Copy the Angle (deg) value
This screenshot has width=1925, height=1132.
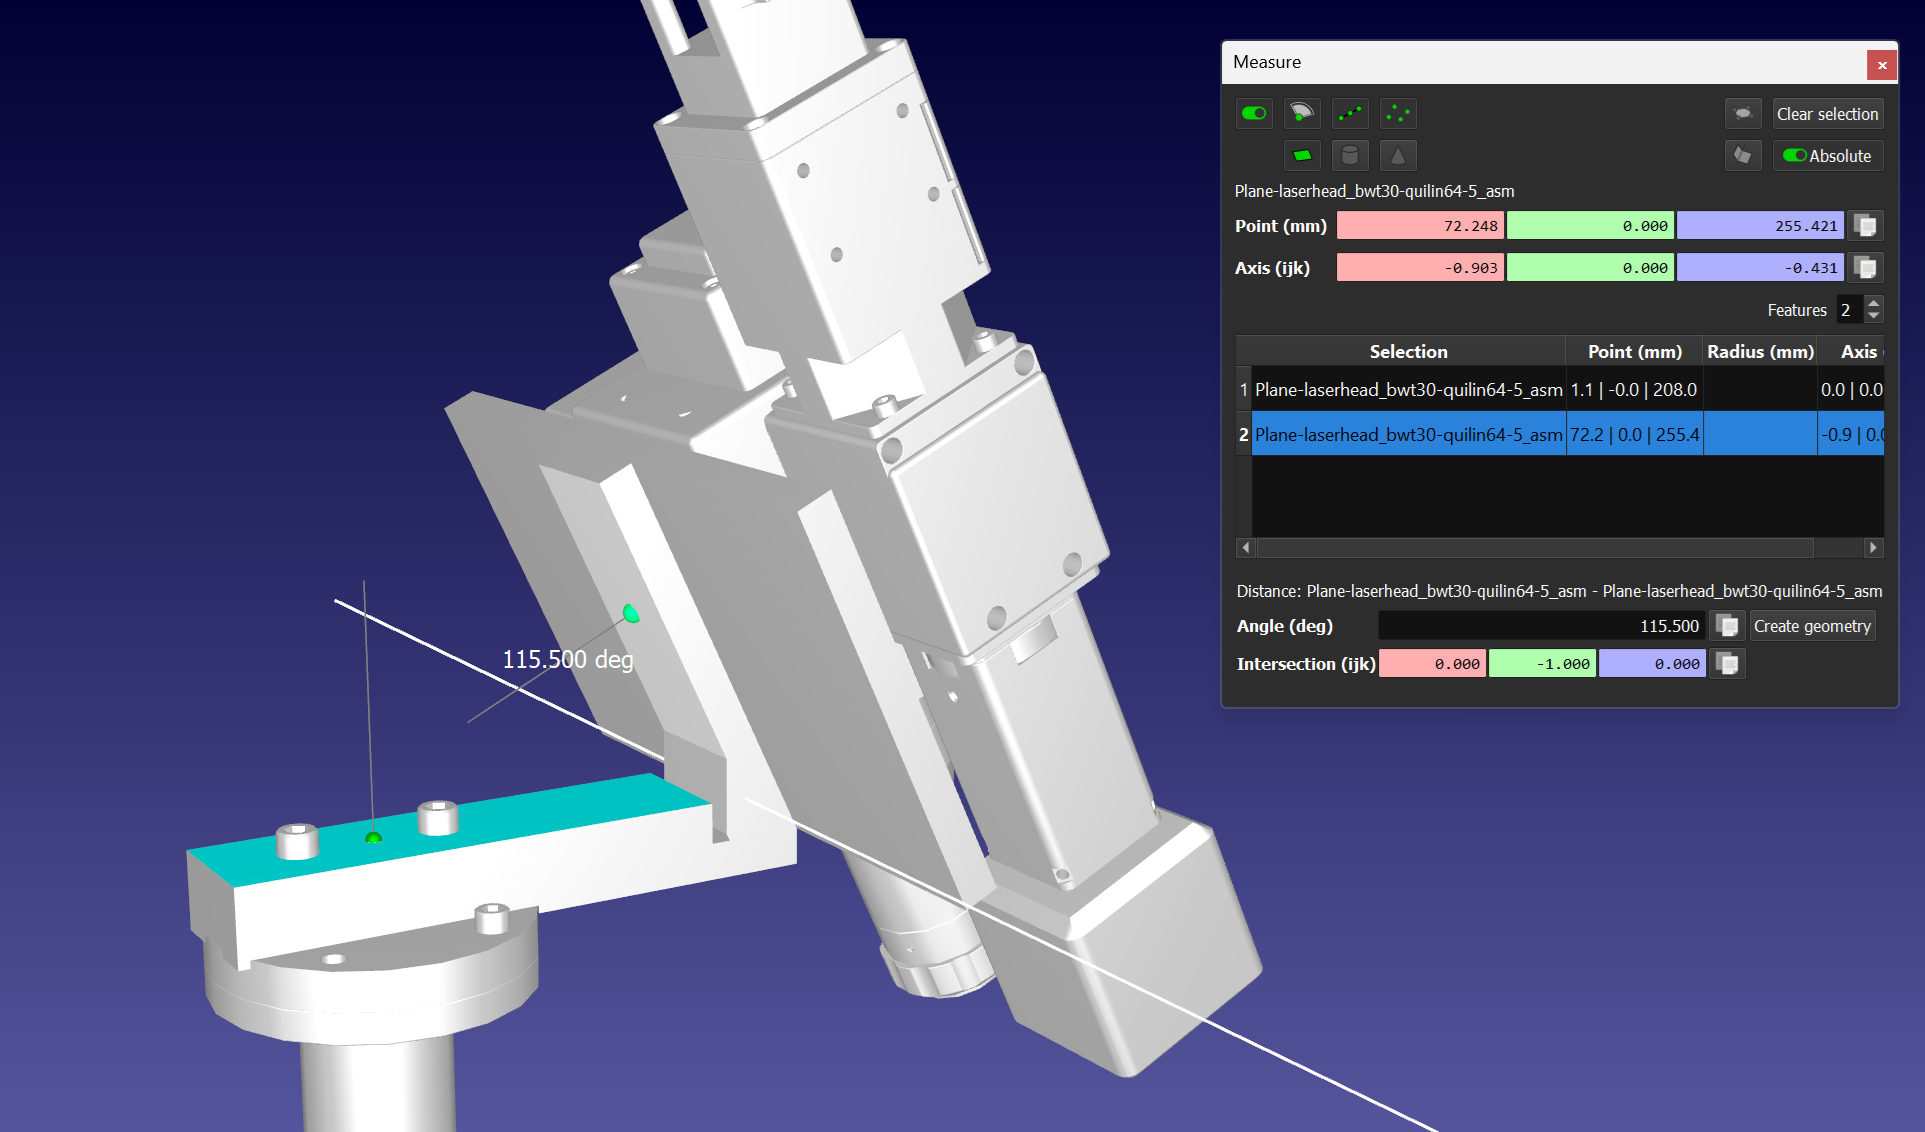[x=1727, y=626]
